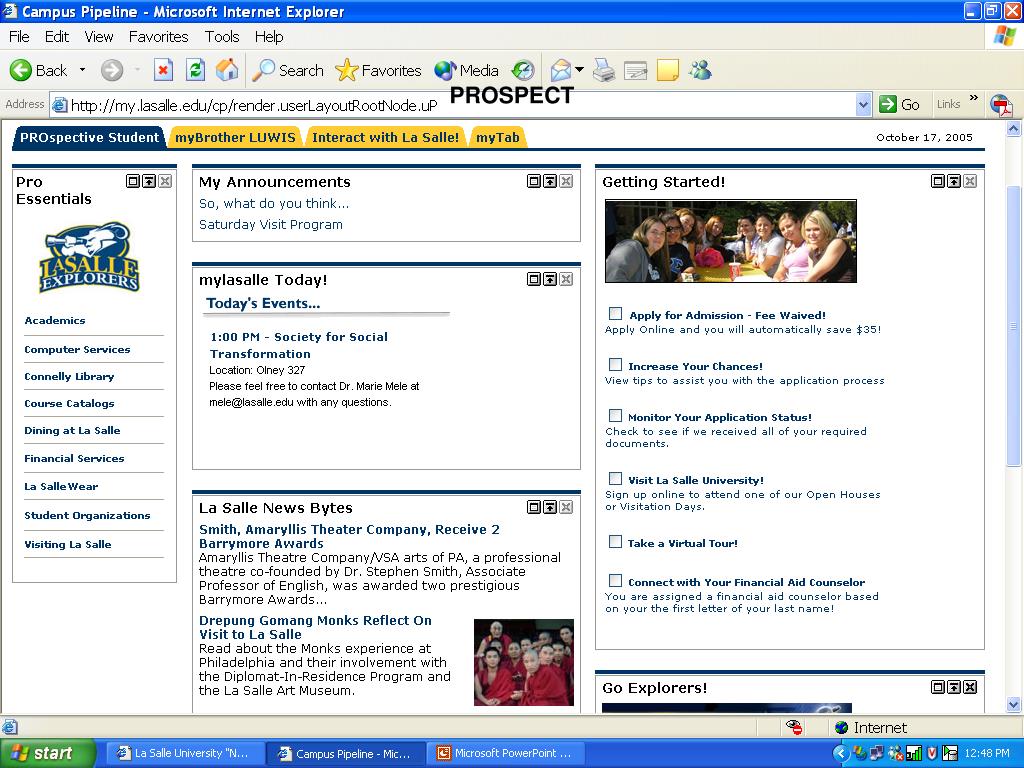Switch to the myBrother LUWIS tab
The height and width of the screenshot is (768, 1024).
(235, 137)
